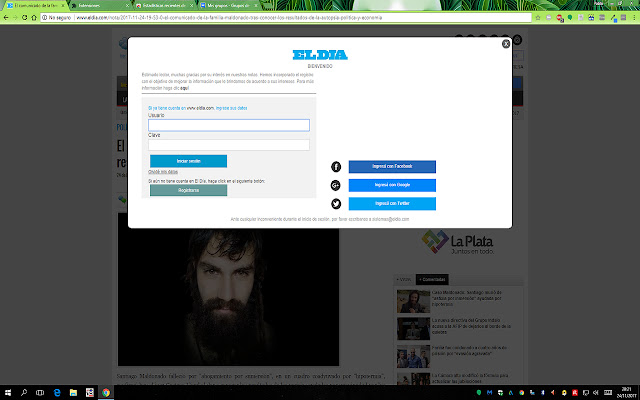Click the round Facebook icon

[x=336, y=167]
